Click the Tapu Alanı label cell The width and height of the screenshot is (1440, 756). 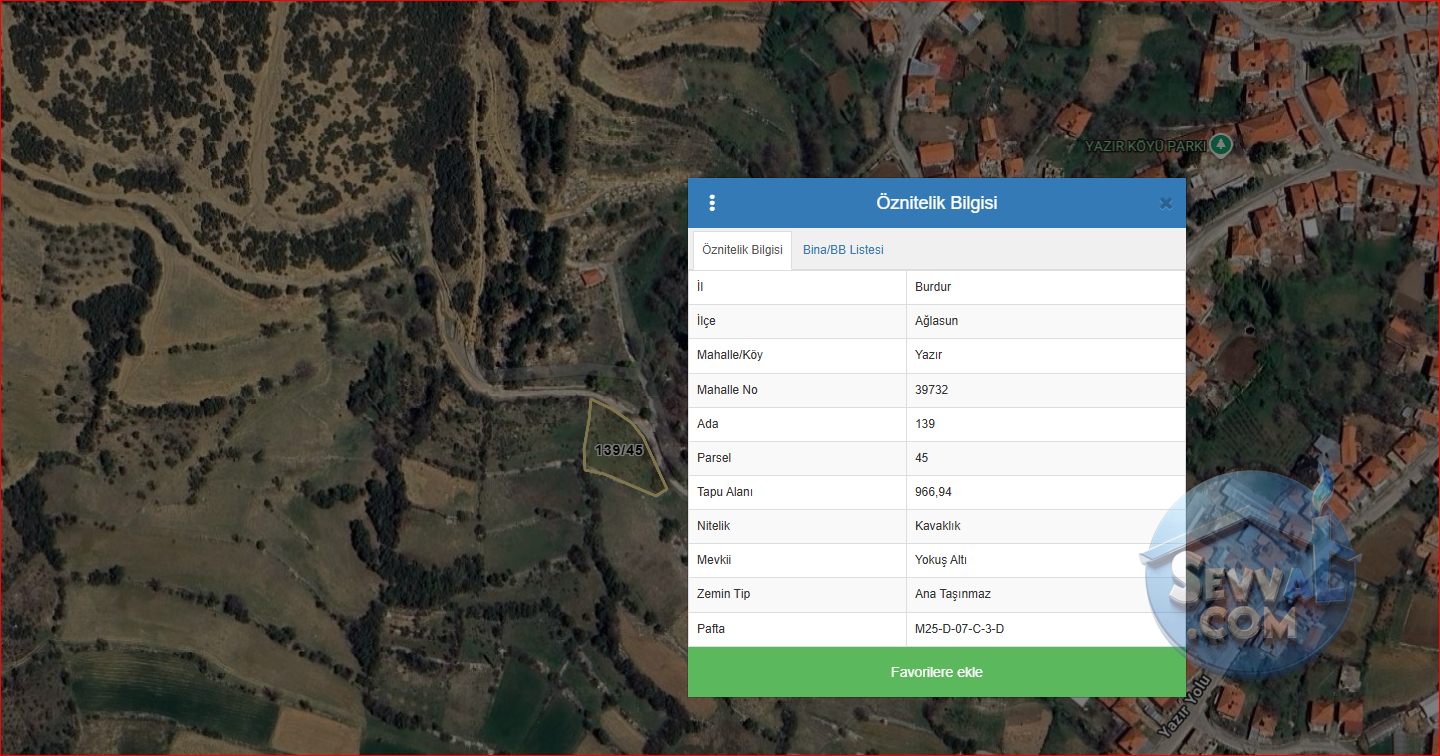point(797,492)
